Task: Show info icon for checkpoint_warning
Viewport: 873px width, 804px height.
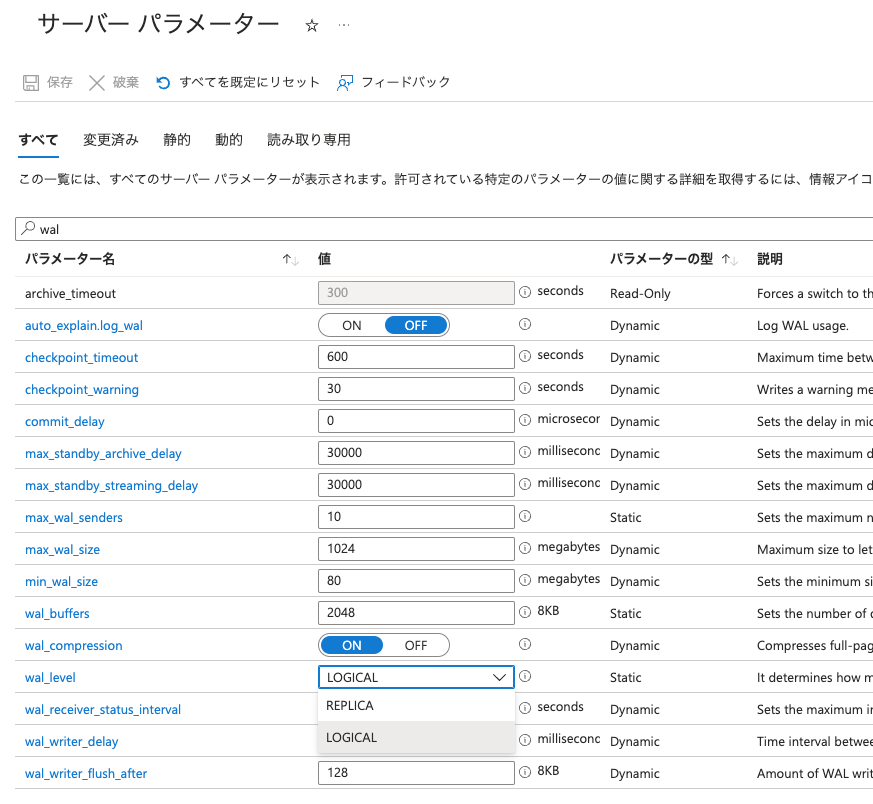Action: (x=525, y=388)
